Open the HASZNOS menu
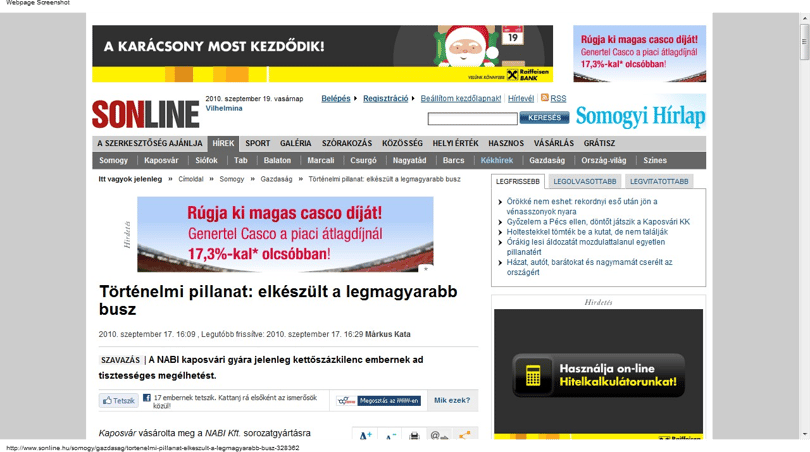Viewport: 810px width, 452px height. point(506,144)
